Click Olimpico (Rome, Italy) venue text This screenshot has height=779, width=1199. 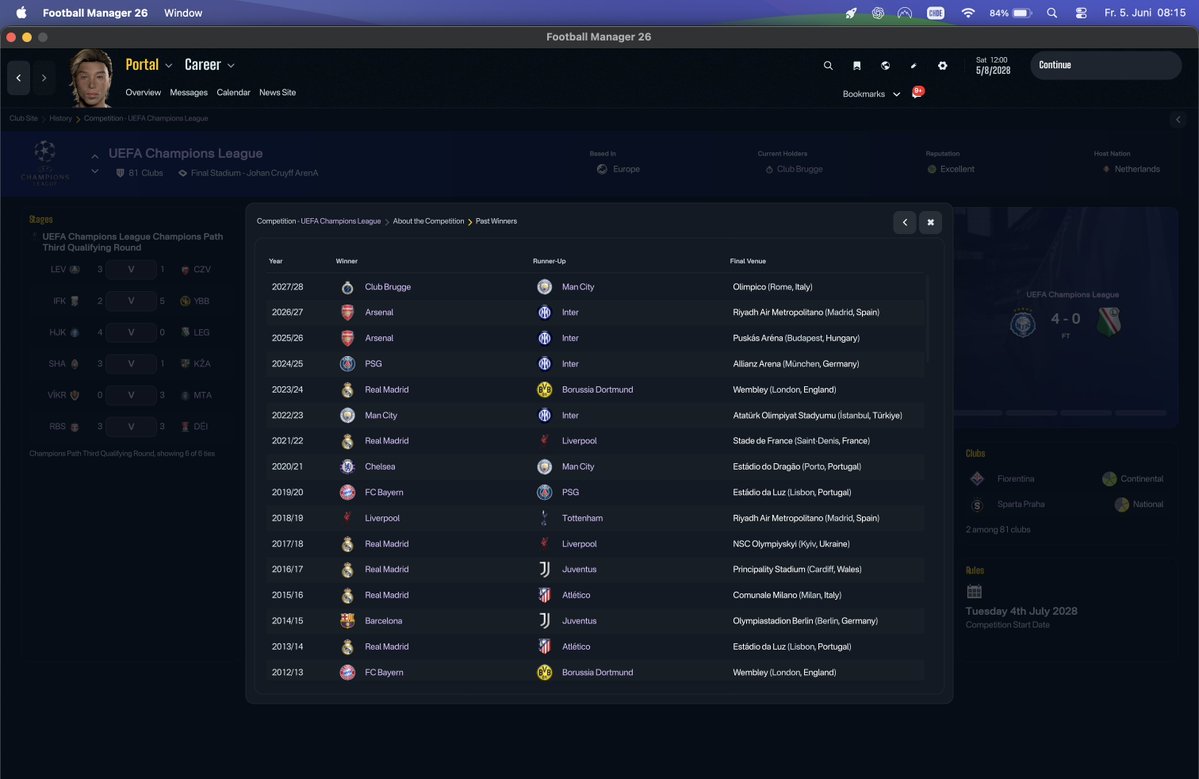click(x=772, y=287)
